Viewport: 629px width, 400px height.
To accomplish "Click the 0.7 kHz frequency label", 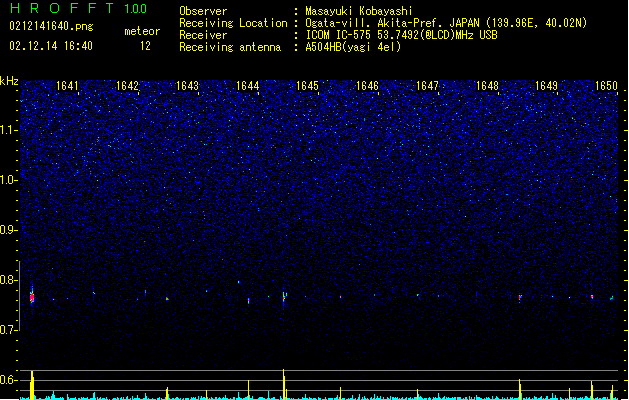I will click(9, 330).
